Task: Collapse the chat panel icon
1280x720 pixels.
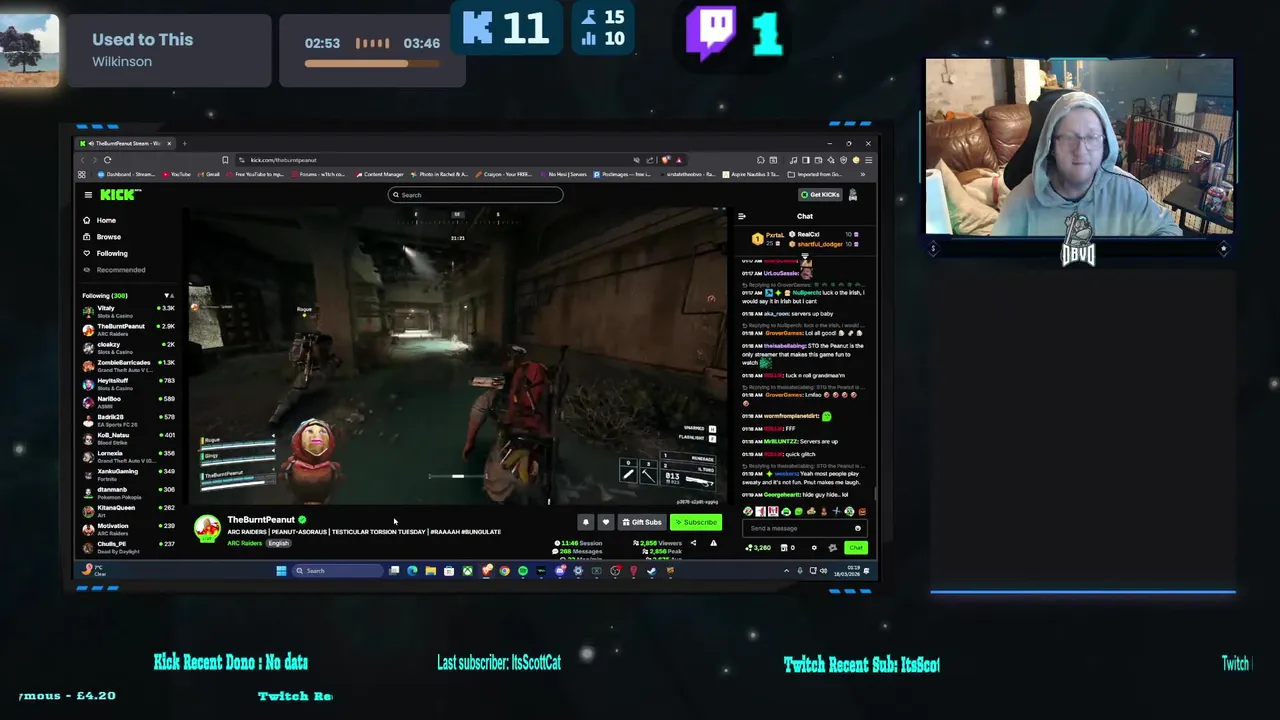Action: point(742,216)
